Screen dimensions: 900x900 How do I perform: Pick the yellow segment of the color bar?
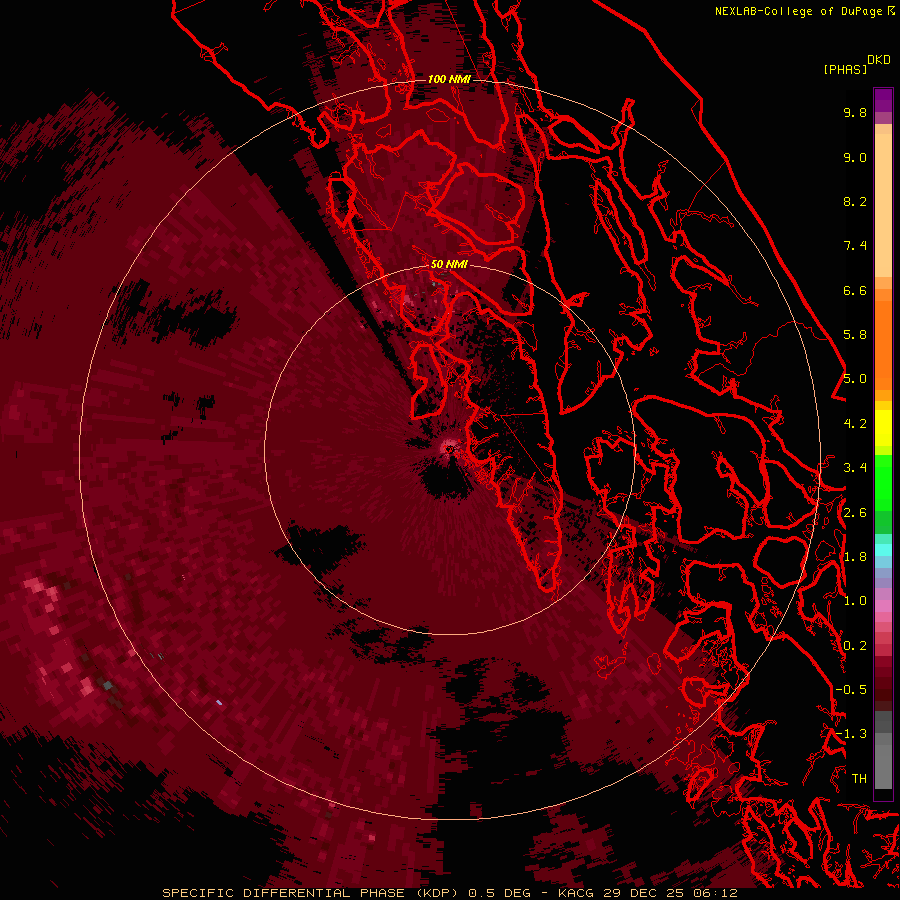click(x=883, y=428)
